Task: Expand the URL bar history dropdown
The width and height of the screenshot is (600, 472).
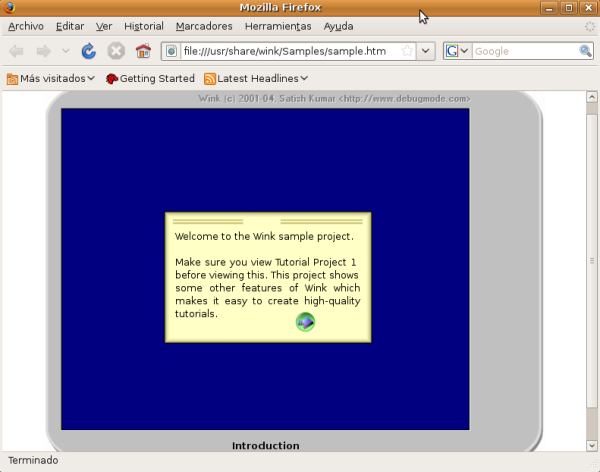Action: (x=426, y=51)
